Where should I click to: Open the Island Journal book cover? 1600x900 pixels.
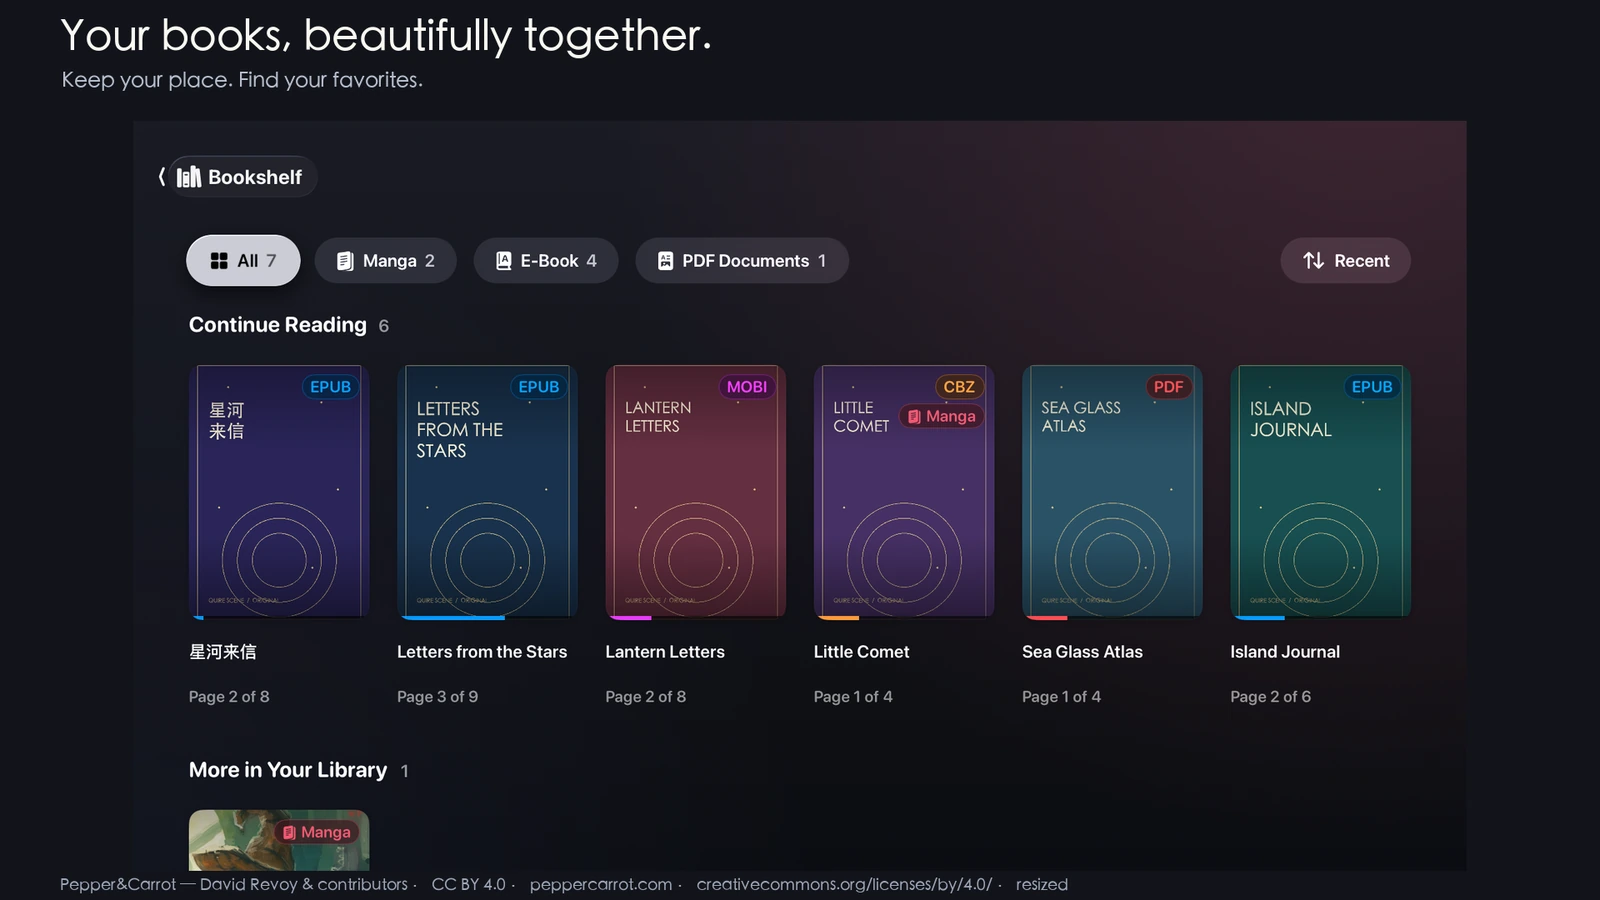1321,491
